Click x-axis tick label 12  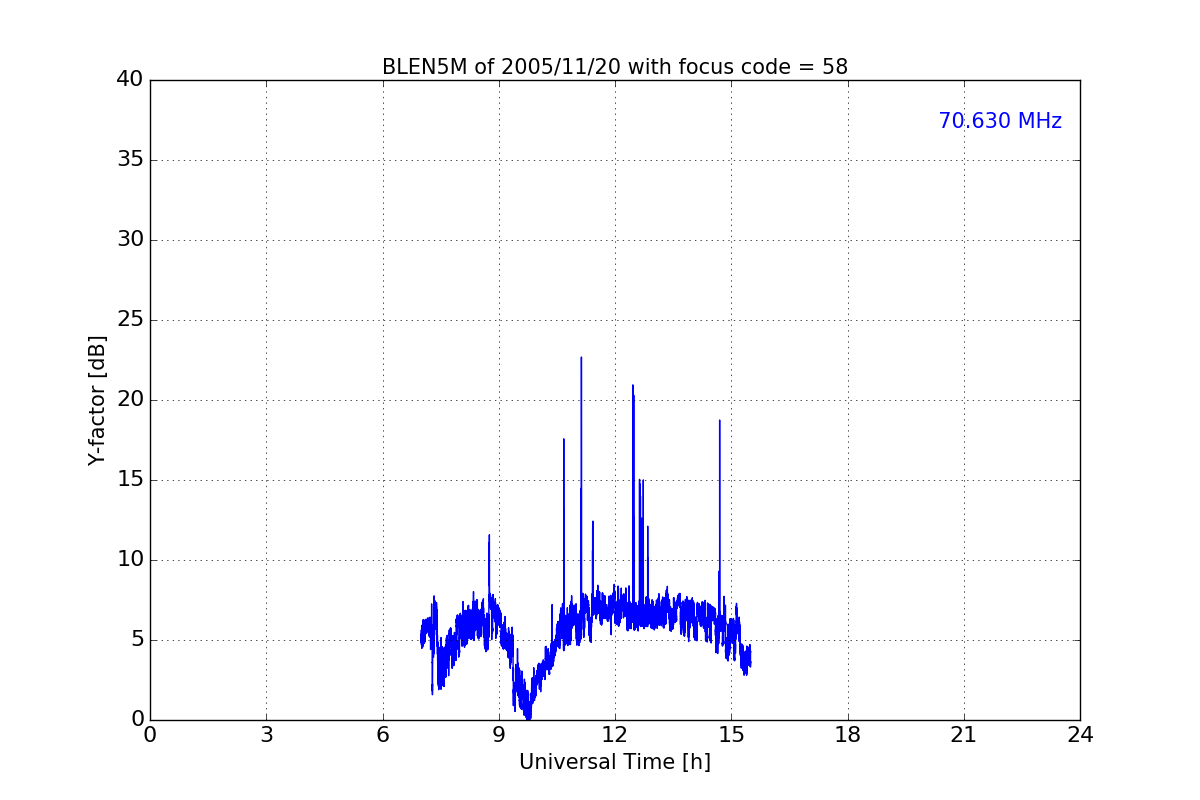(615, 735)
